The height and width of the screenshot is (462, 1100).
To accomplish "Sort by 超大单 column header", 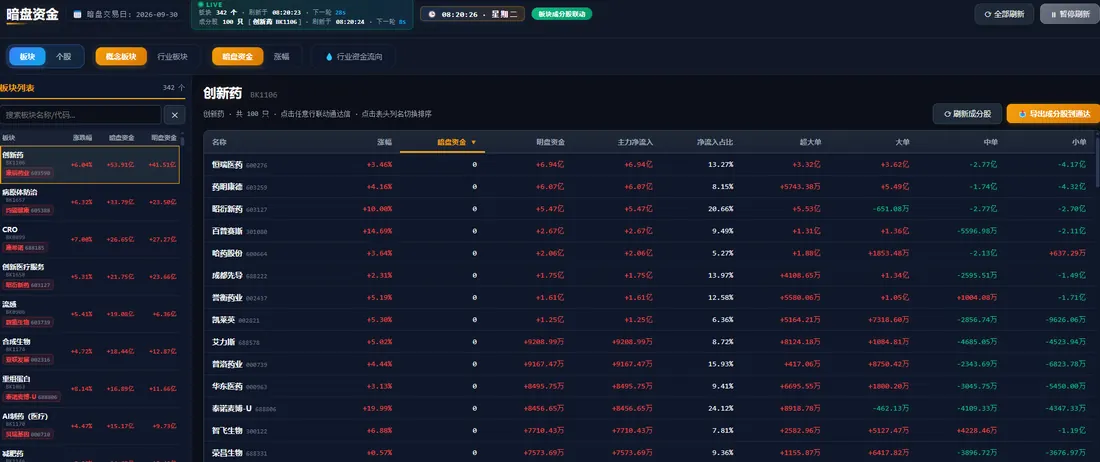I will [810, 142].
